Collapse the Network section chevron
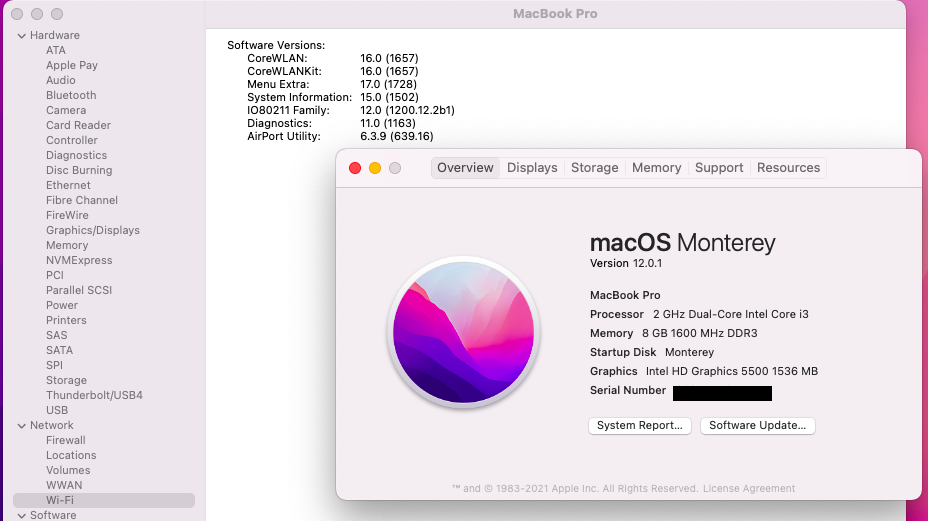The image size is (928, 521). click(22, 426)
